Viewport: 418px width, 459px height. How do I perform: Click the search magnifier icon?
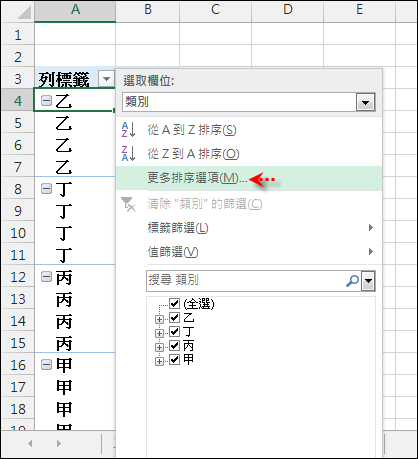pyautogui.click(x=352, y=281)
